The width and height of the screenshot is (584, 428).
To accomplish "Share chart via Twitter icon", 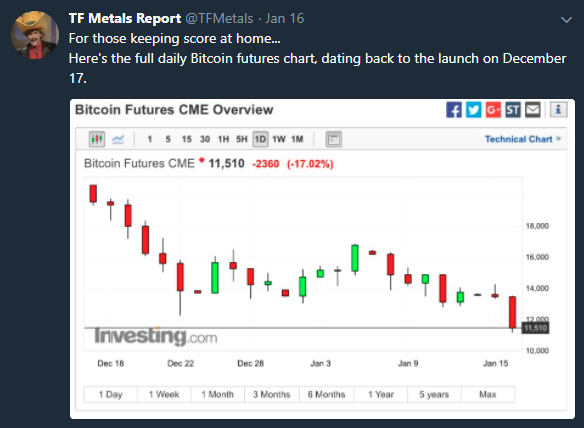I will (474, 110).
